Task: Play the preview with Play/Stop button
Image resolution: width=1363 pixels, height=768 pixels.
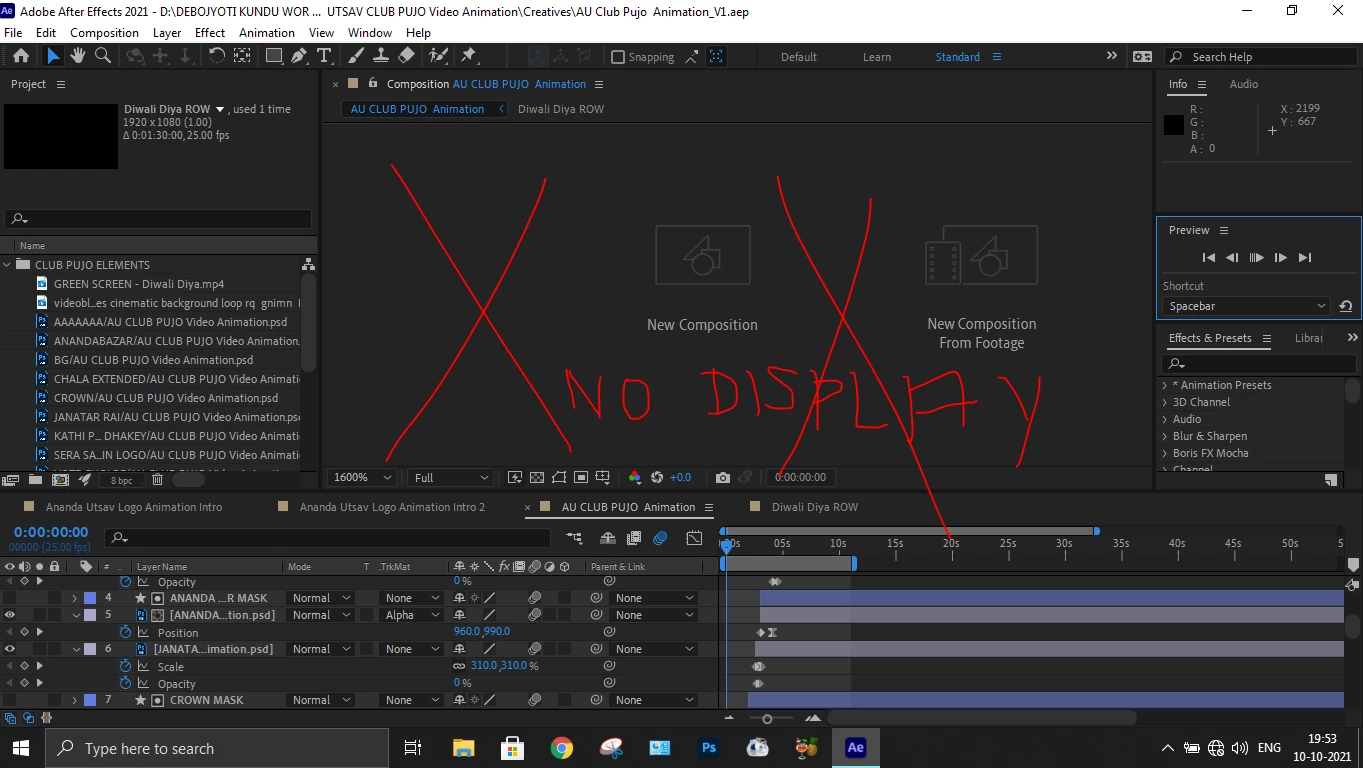Action: 1256,257
